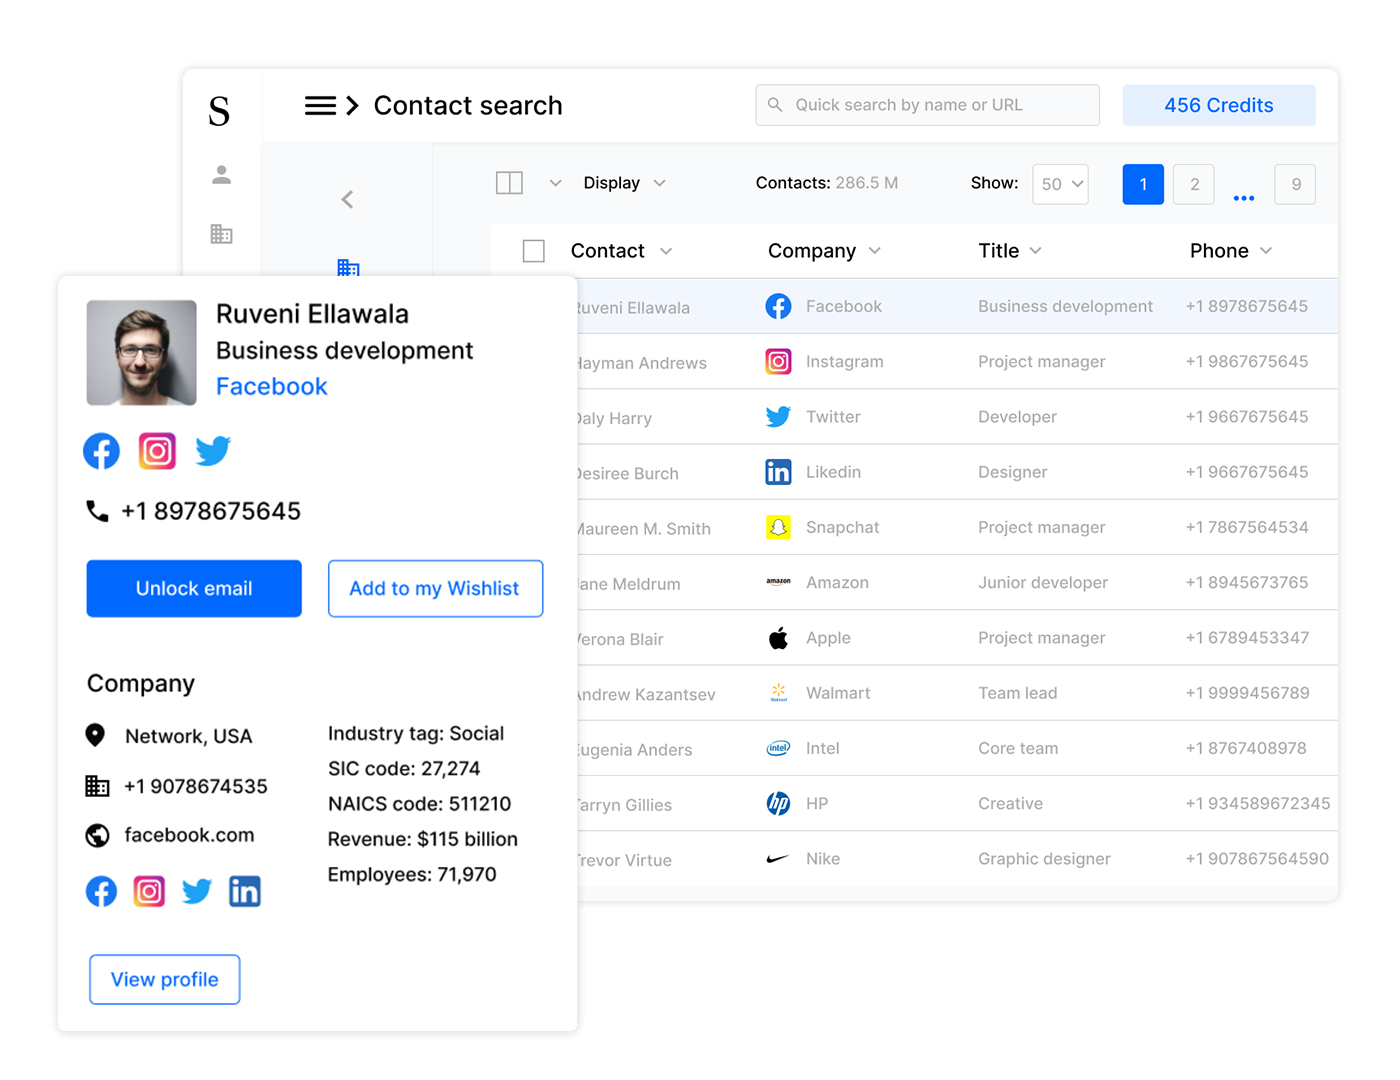
Task: Click the 456 Credits button
Action: [1219, 105]
